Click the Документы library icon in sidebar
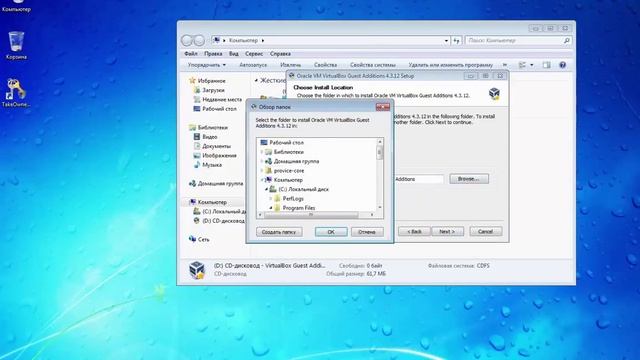The image size is (640, 360). [x=197, y=146]
